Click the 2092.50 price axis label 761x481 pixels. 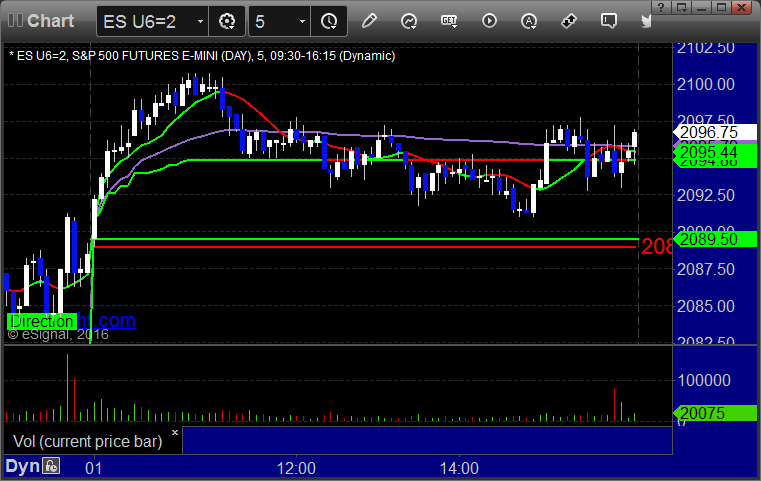(x=706, y=195)
